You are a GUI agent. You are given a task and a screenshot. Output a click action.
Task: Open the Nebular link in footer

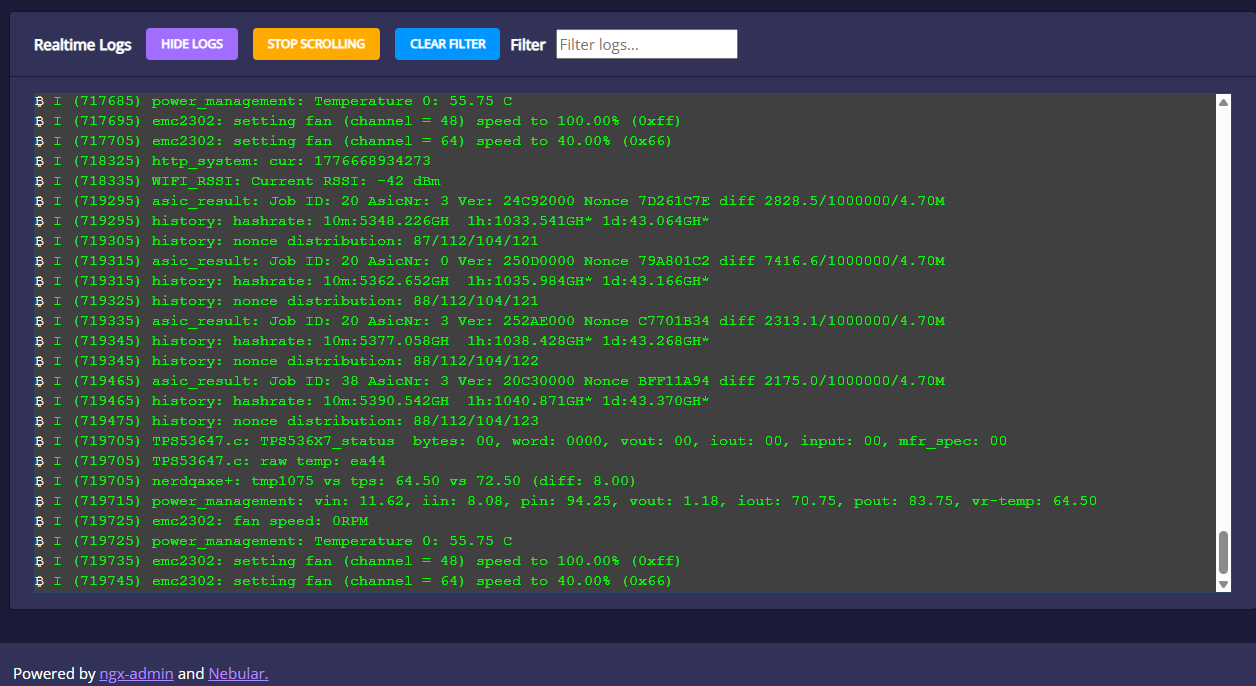pos(238,674)
